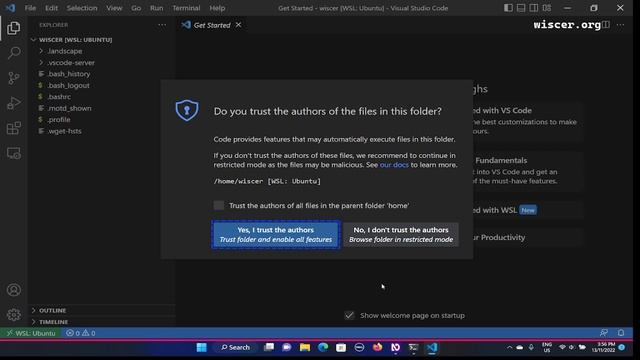Image resolution: width=640 pixels, height=360 pixels.
Task: Open the Search view in activity bar
Action: (x=13, y=53)
